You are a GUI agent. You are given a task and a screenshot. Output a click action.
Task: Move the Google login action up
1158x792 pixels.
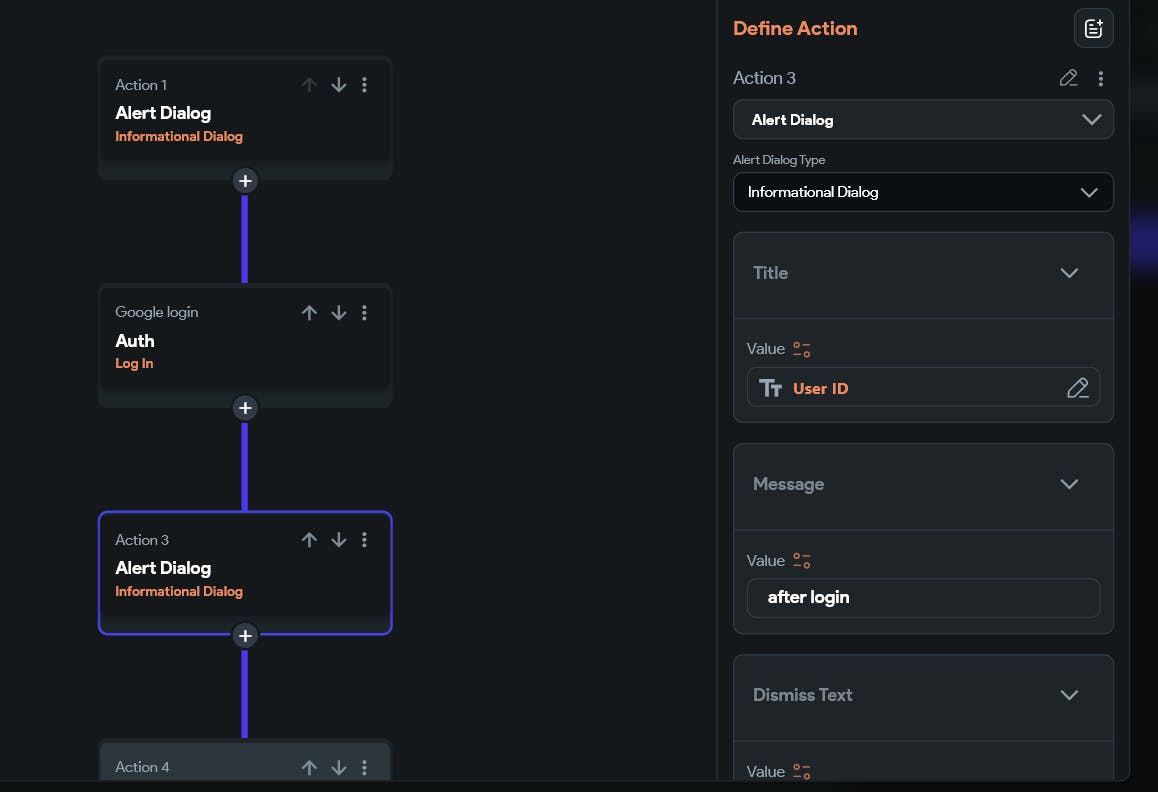[309, 313]
